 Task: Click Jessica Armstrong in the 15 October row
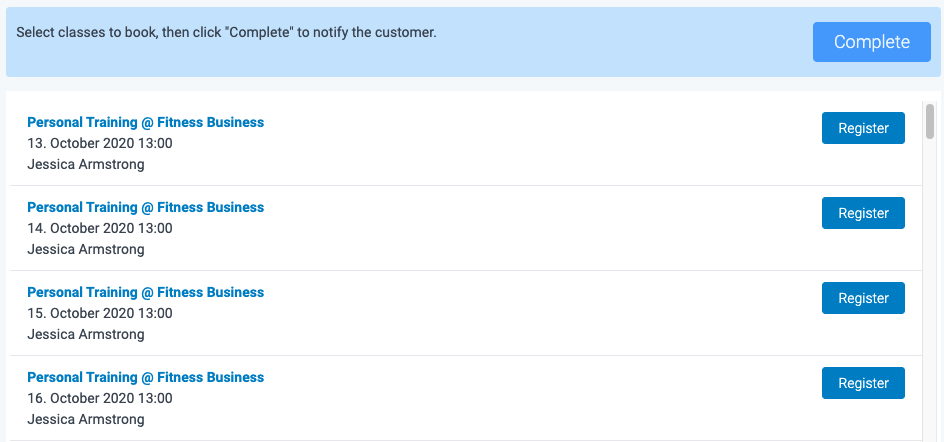86,334
